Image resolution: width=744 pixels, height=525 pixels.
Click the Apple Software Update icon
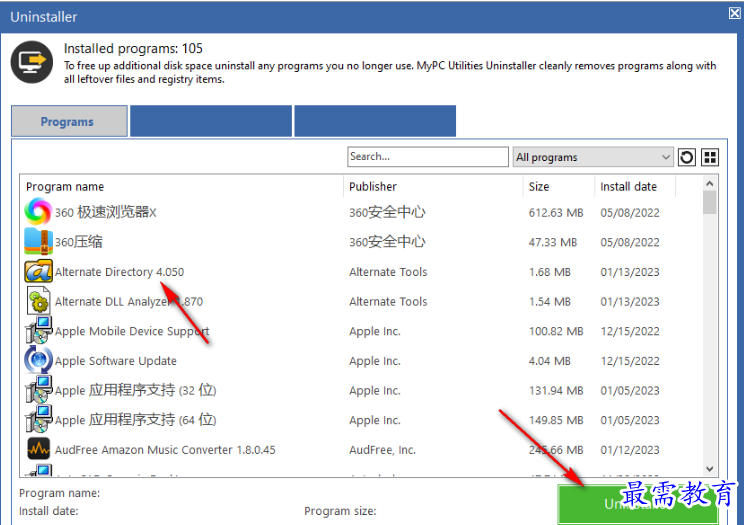38,360
